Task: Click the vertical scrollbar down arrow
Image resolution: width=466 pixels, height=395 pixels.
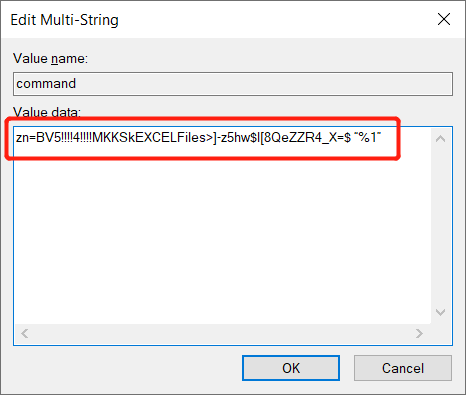Action: coord(440,312)
